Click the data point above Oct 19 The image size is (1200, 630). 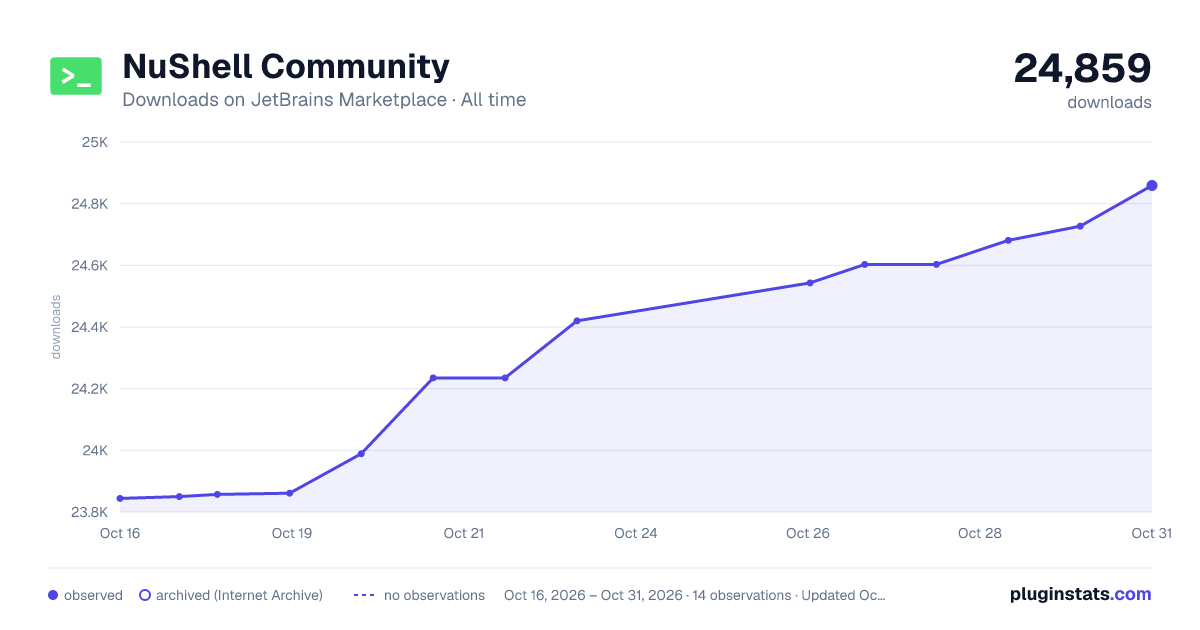(290, 493)
